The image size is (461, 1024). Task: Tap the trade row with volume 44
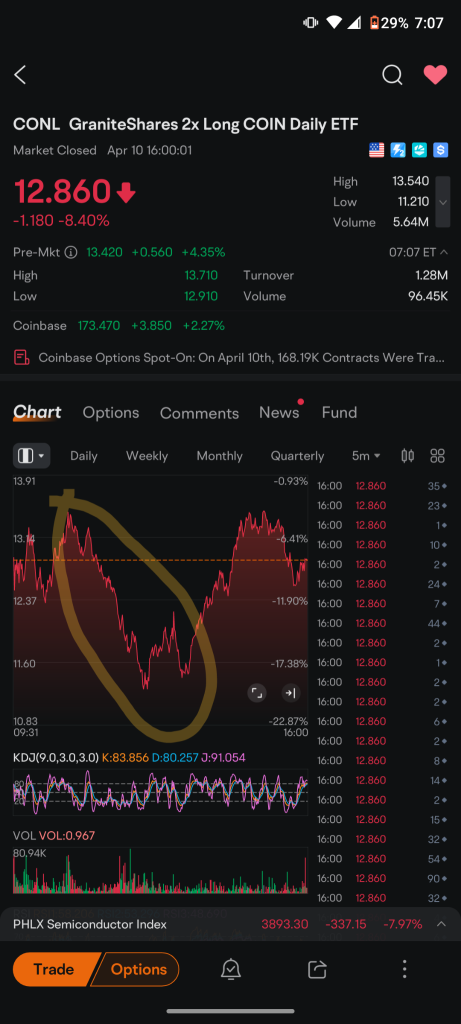382,623
